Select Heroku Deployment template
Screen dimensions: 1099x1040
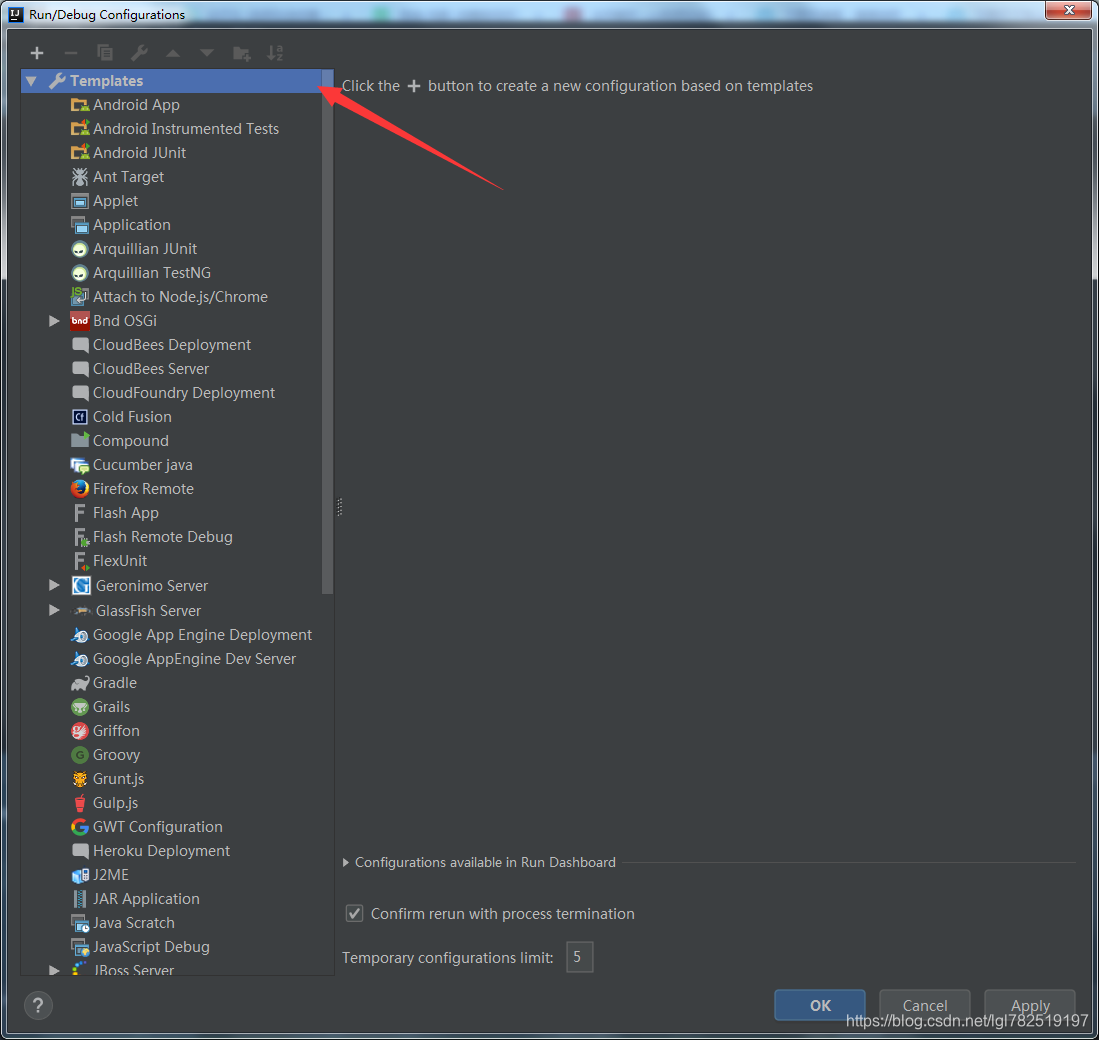(161, 851)
